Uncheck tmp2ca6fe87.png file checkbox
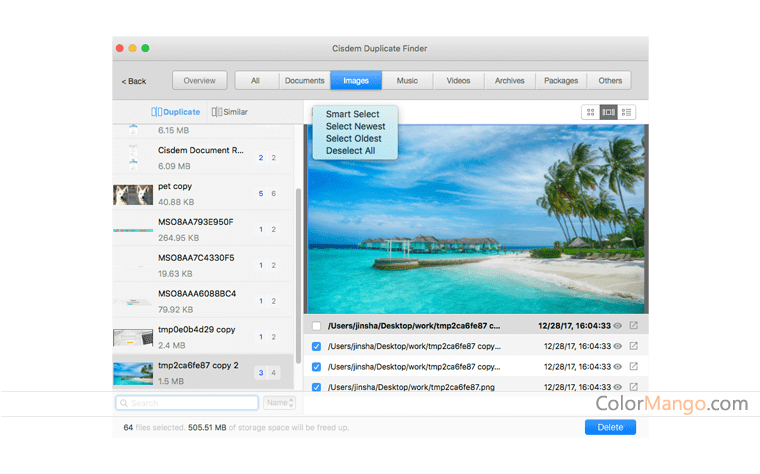Screen dimensions: 760x474 317,386
